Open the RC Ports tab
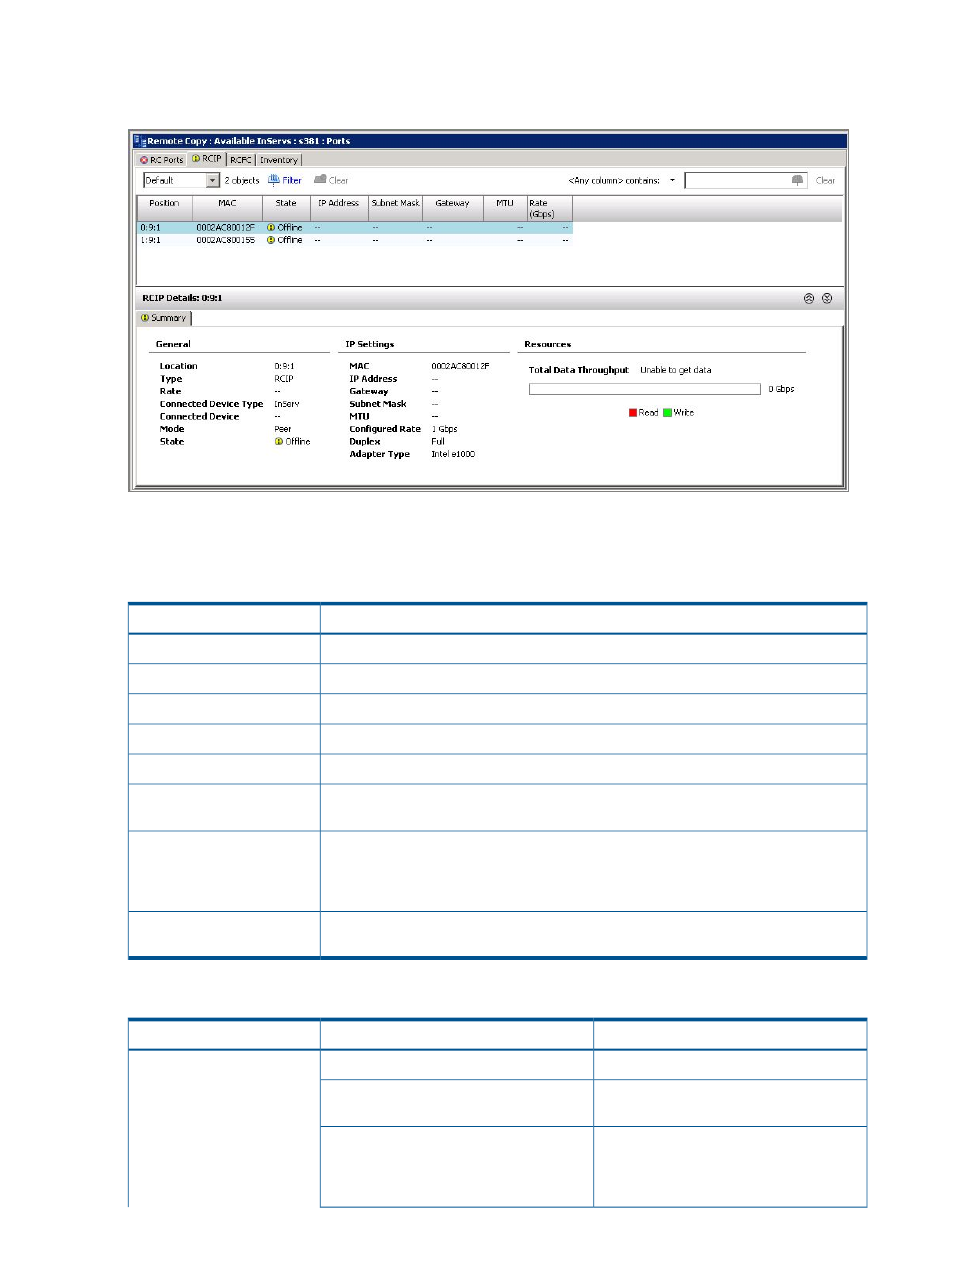Viewport: 954px width, 1270px height. 161,160
